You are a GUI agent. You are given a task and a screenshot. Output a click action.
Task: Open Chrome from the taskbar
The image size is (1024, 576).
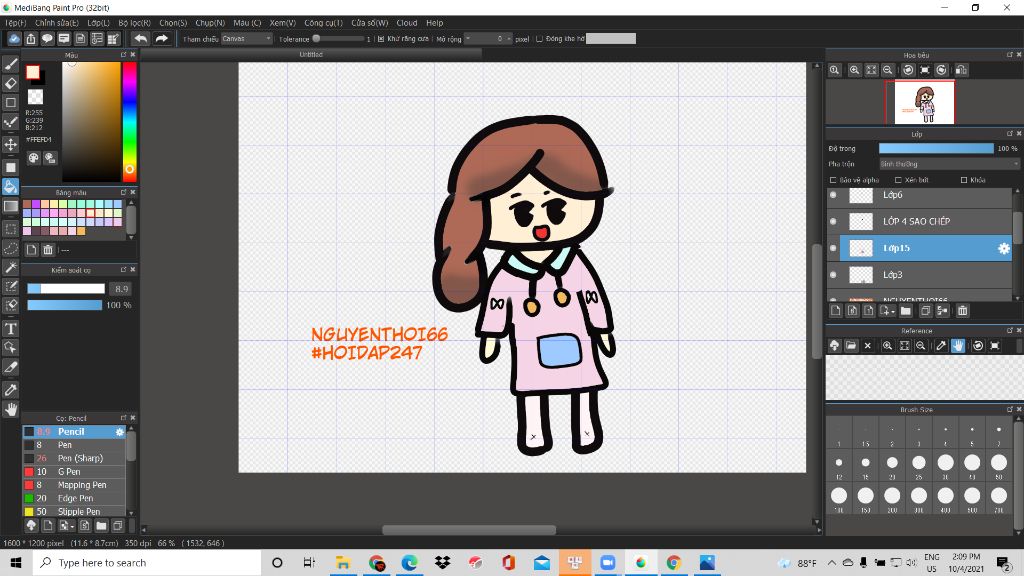[x=673, y=563]
